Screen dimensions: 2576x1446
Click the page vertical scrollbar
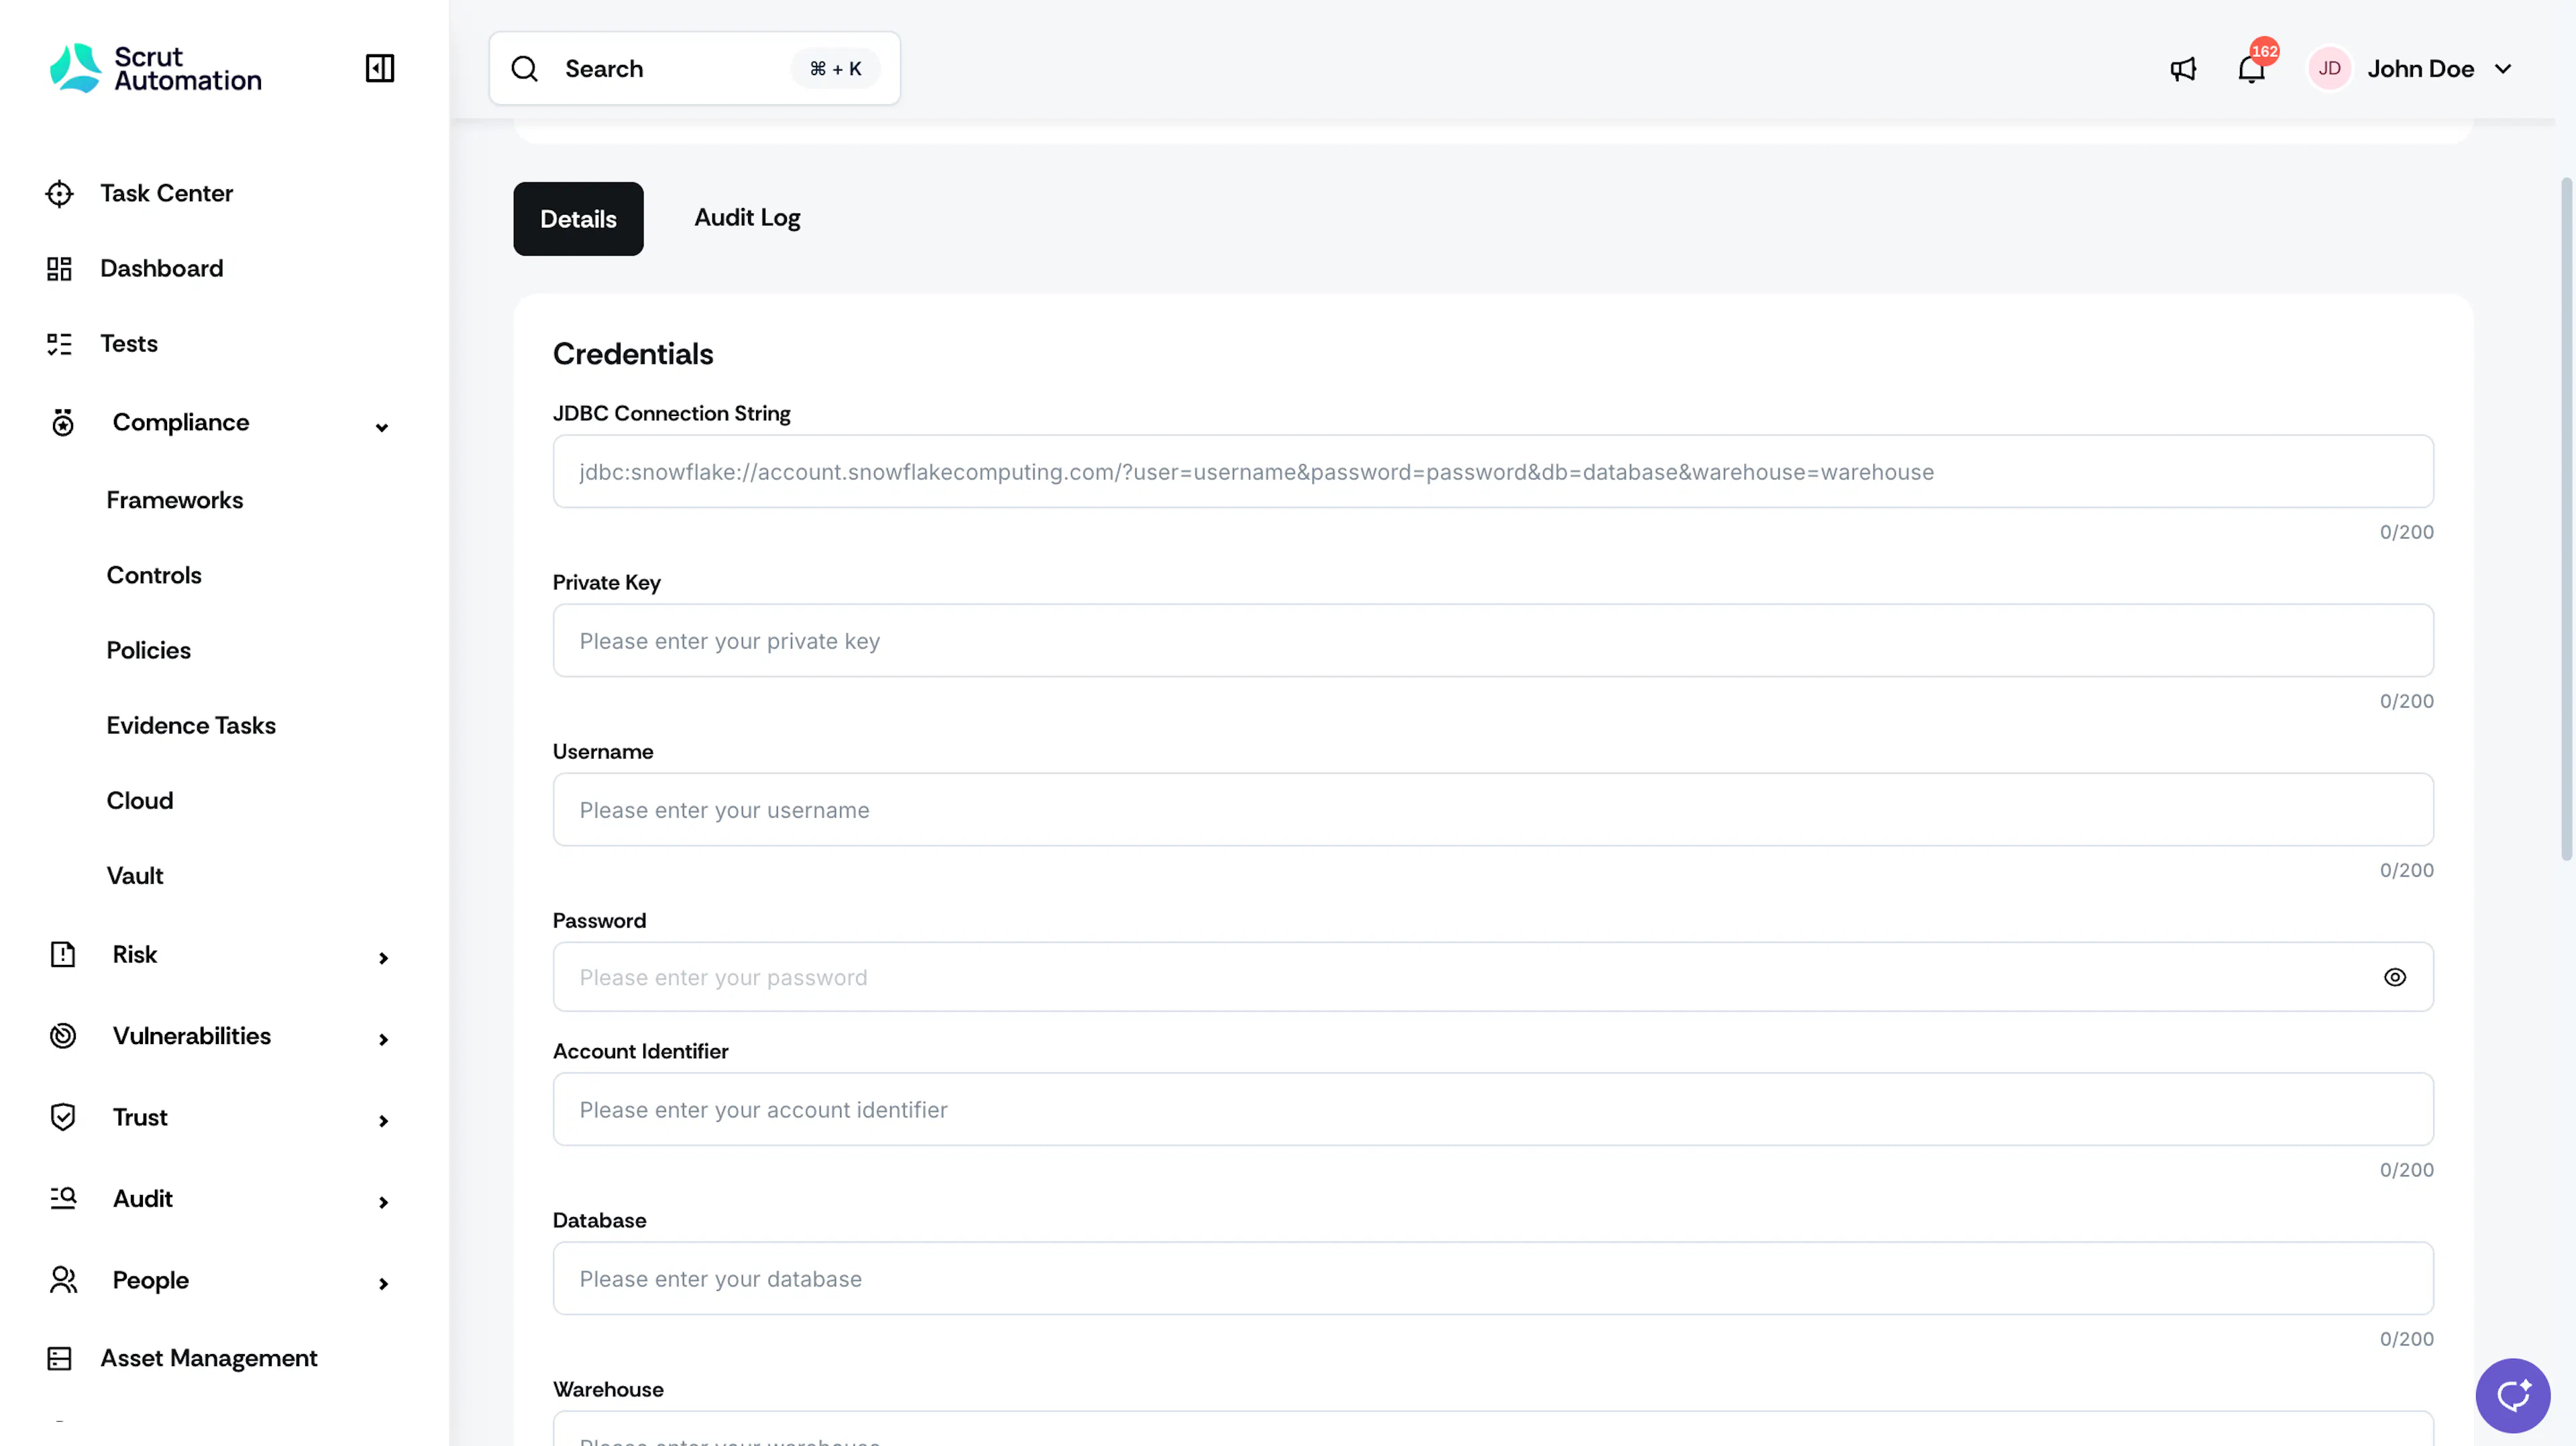coord(2565,519)
